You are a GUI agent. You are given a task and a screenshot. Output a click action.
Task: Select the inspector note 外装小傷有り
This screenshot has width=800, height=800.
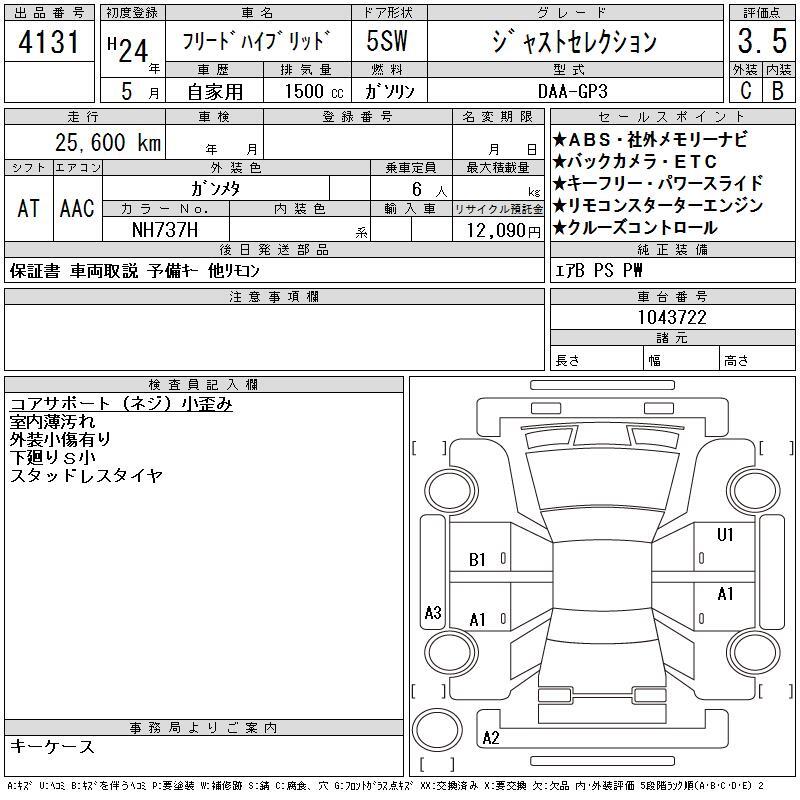[x=60, y=439]
